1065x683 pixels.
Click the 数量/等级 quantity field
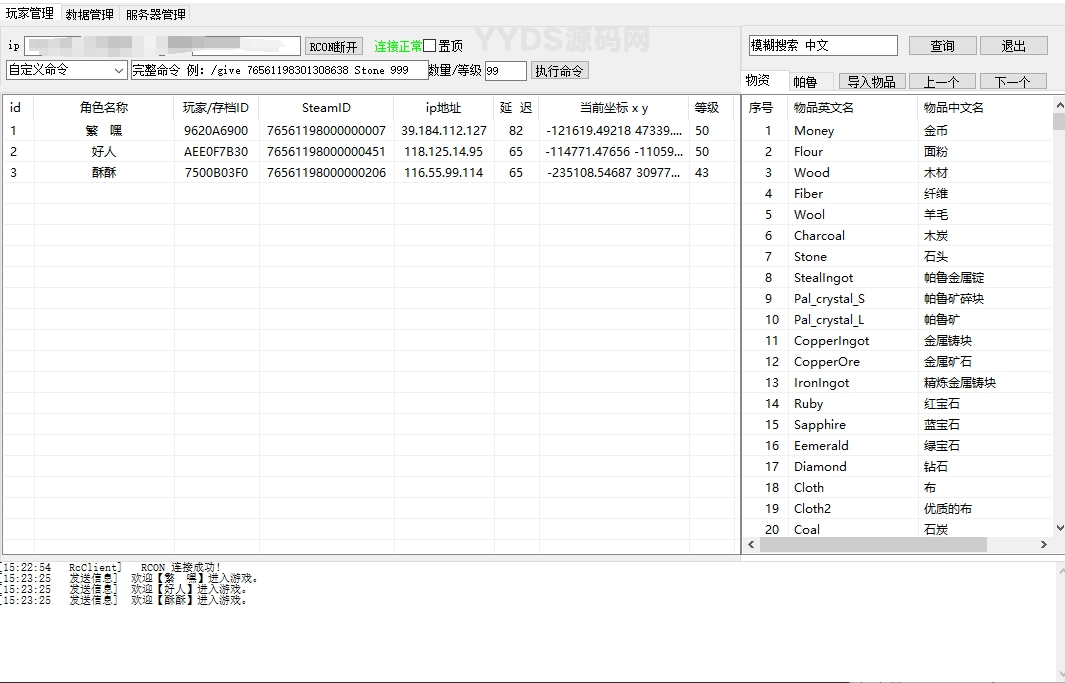[x=505, y=71]
